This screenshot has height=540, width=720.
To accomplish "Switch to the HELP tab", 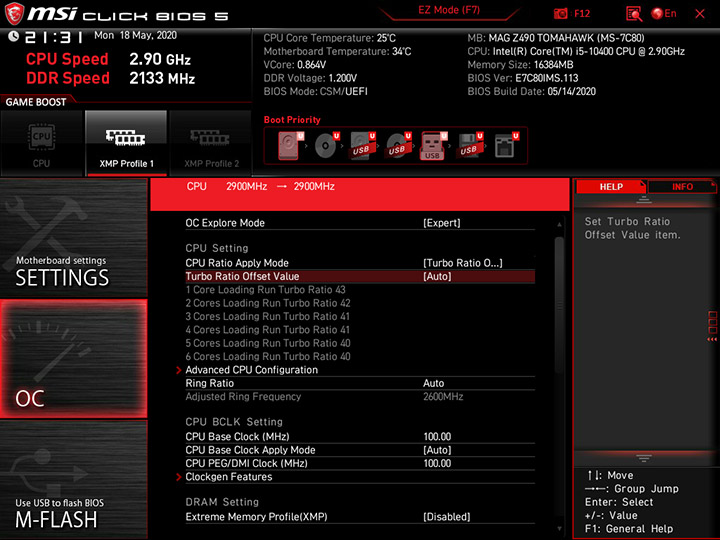I will pos(611,186).
